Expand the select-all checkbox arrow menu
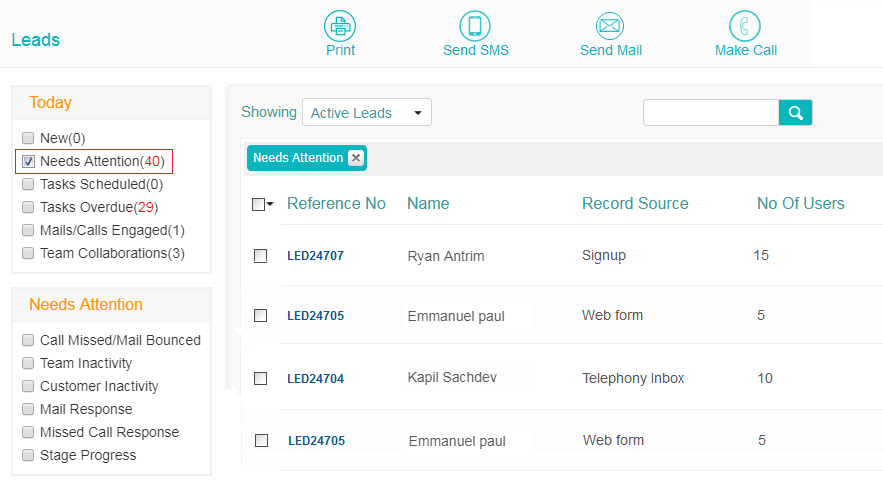This screenshot has height=483, width=883. click(270, 204)
